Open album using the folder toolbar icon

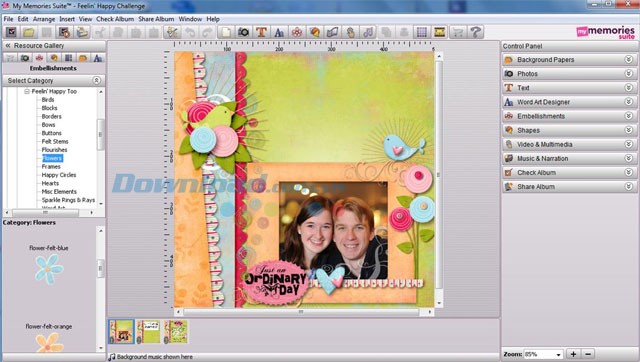[x=29, y=32]
